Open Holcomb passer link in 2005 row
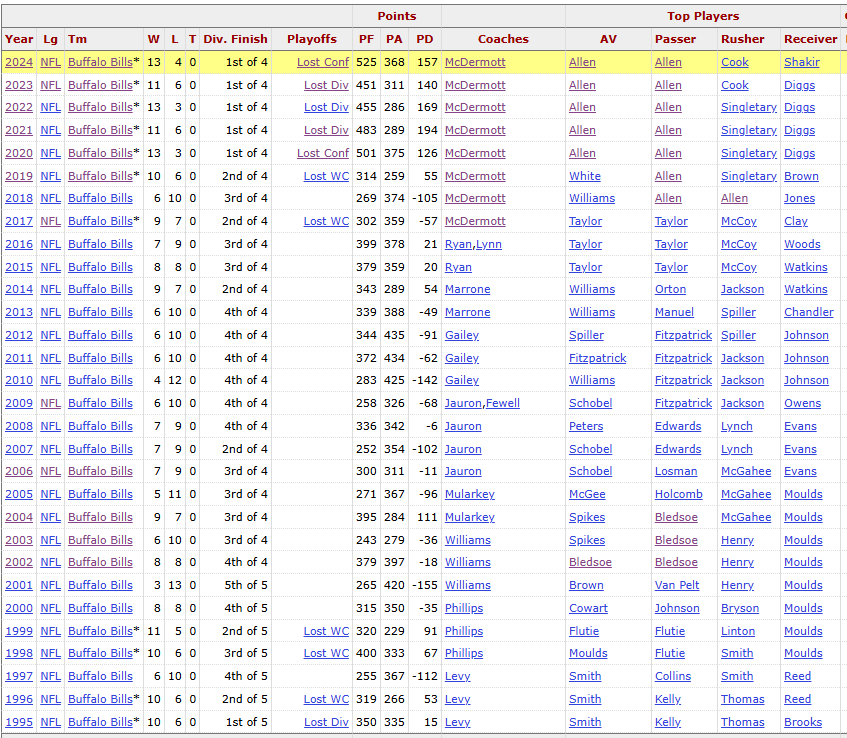This screenshot has height=738, width=847. pos(678,494)
